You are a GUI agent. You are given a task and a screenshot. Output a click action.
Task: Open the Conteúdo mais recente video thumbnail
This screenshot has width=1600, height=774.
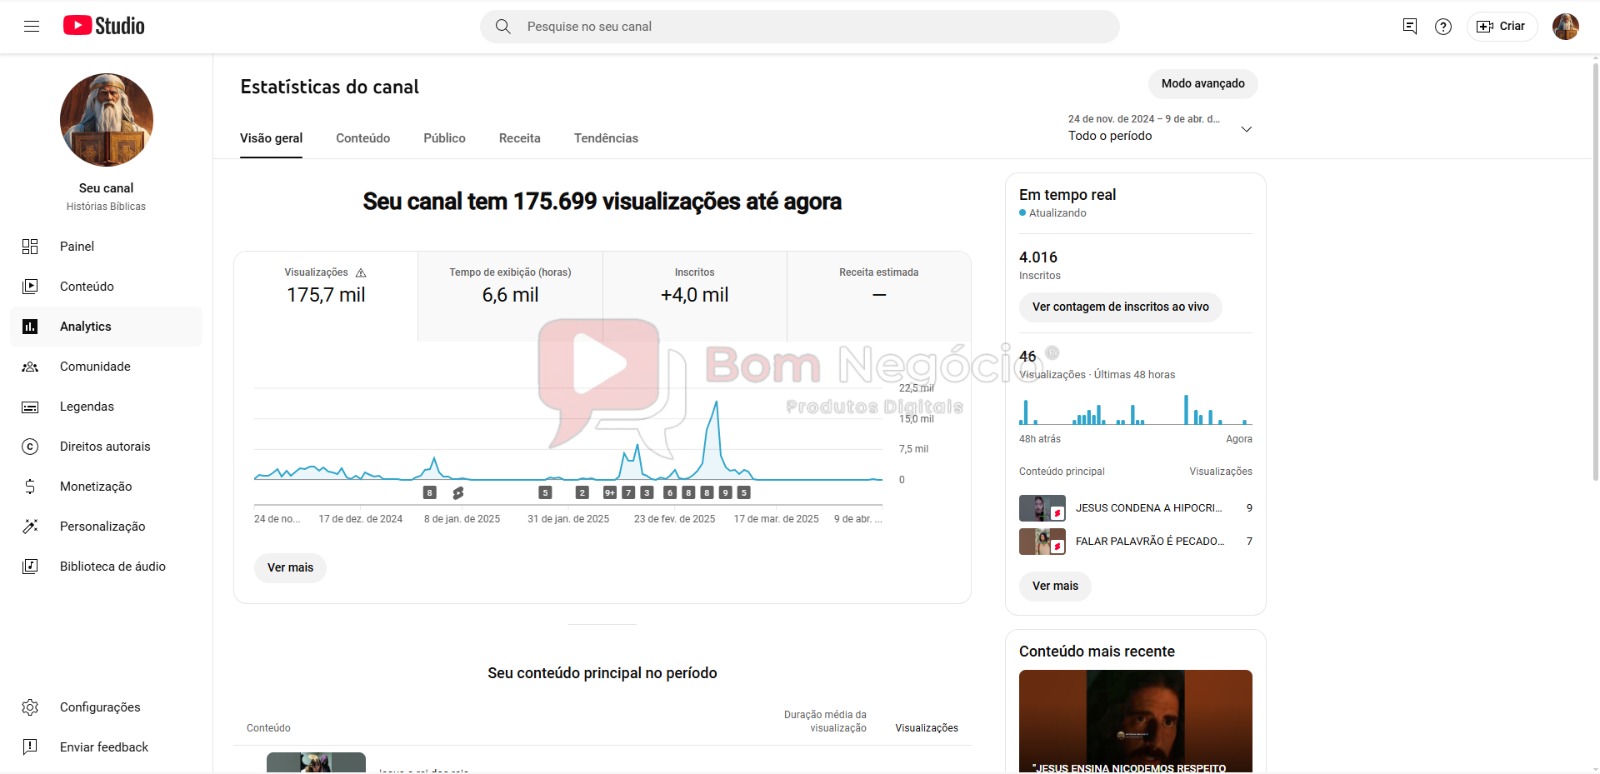tap(1135, 721)
